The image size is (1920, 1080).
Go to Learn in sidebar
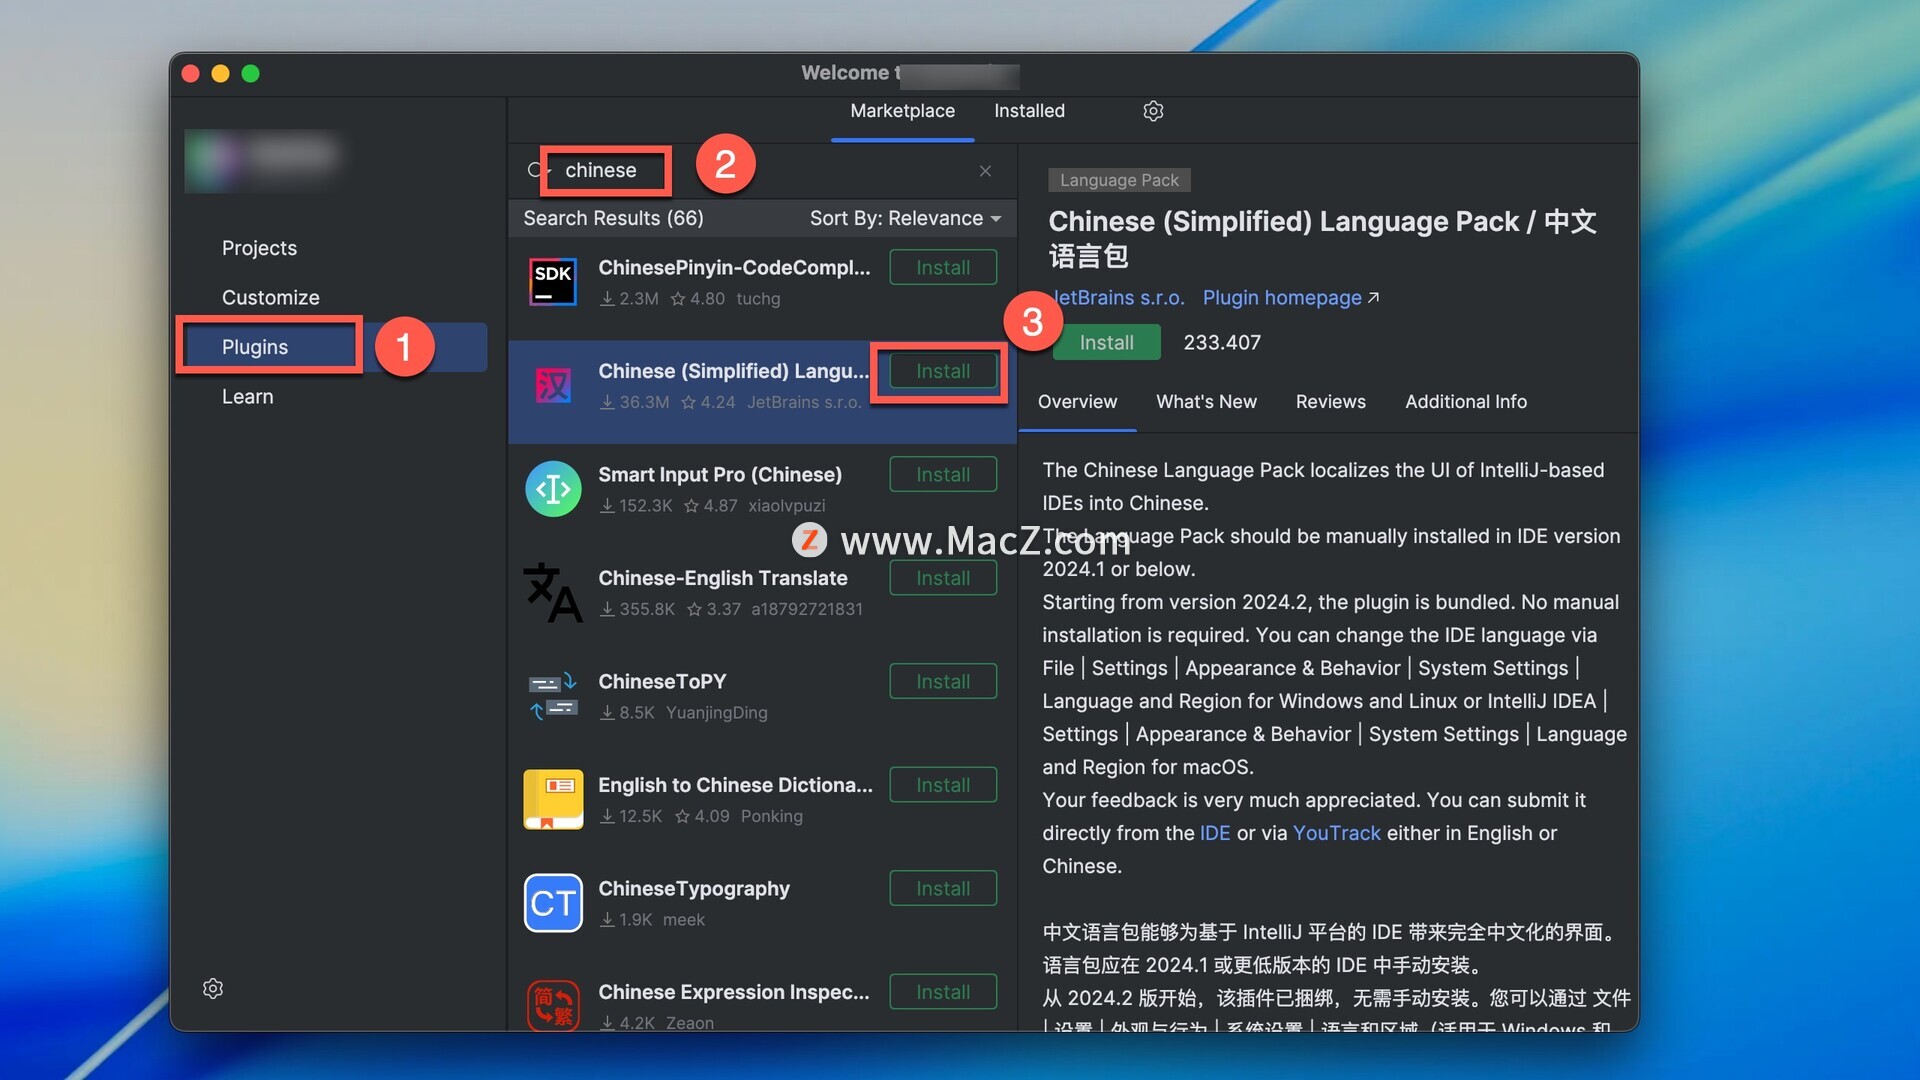[x=247, y=397]
